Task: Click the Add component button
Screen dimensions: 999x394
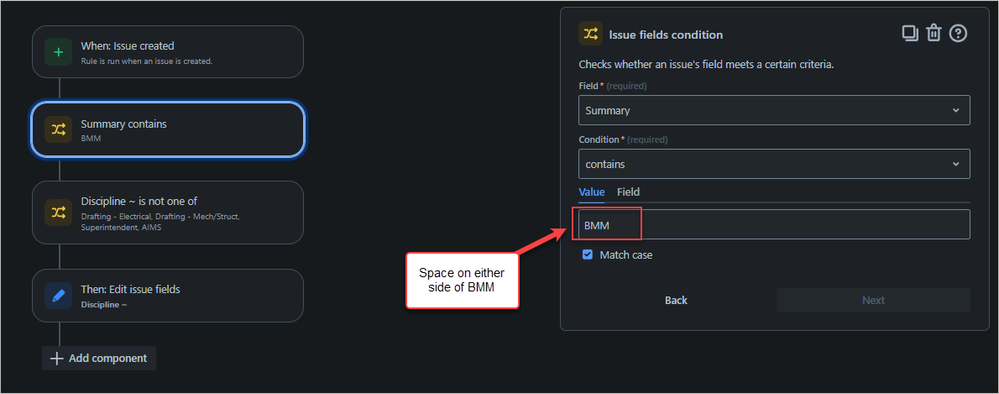Action: 99,358
